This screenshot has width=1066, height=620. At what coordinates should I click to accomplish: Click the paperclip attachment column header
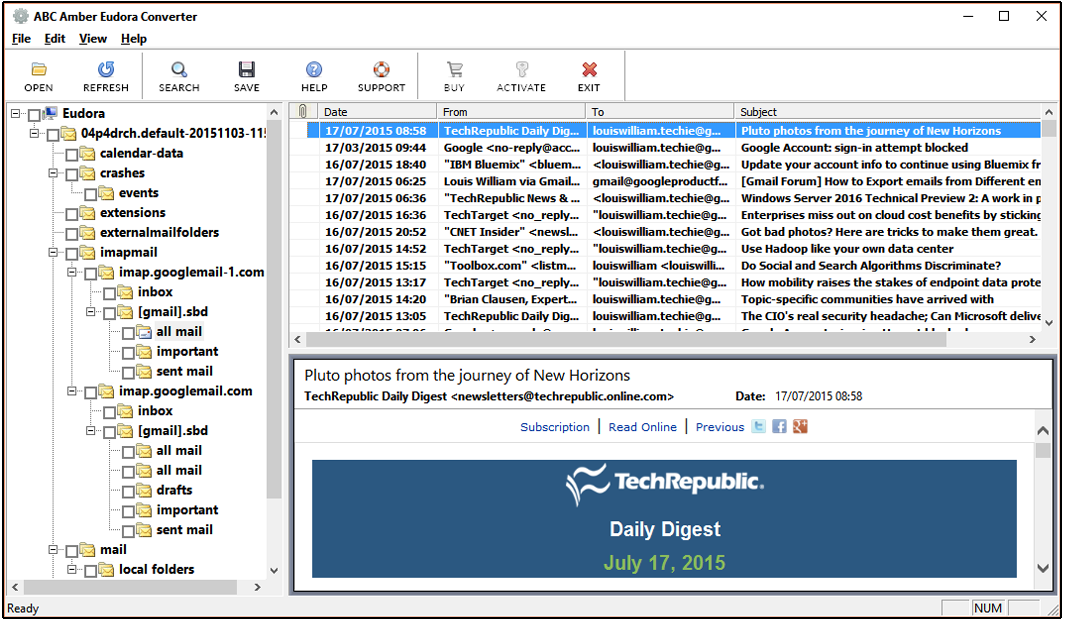[x=303, y=111]
